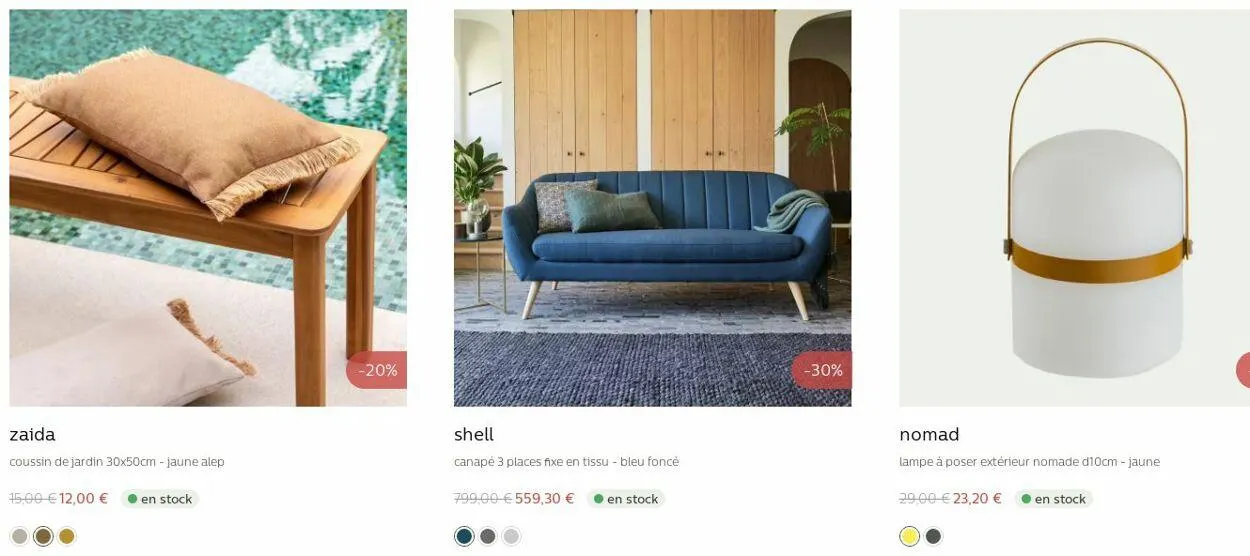Open the nomad product title link
This screenshot has width=1250, height=556.
[929, 435]
